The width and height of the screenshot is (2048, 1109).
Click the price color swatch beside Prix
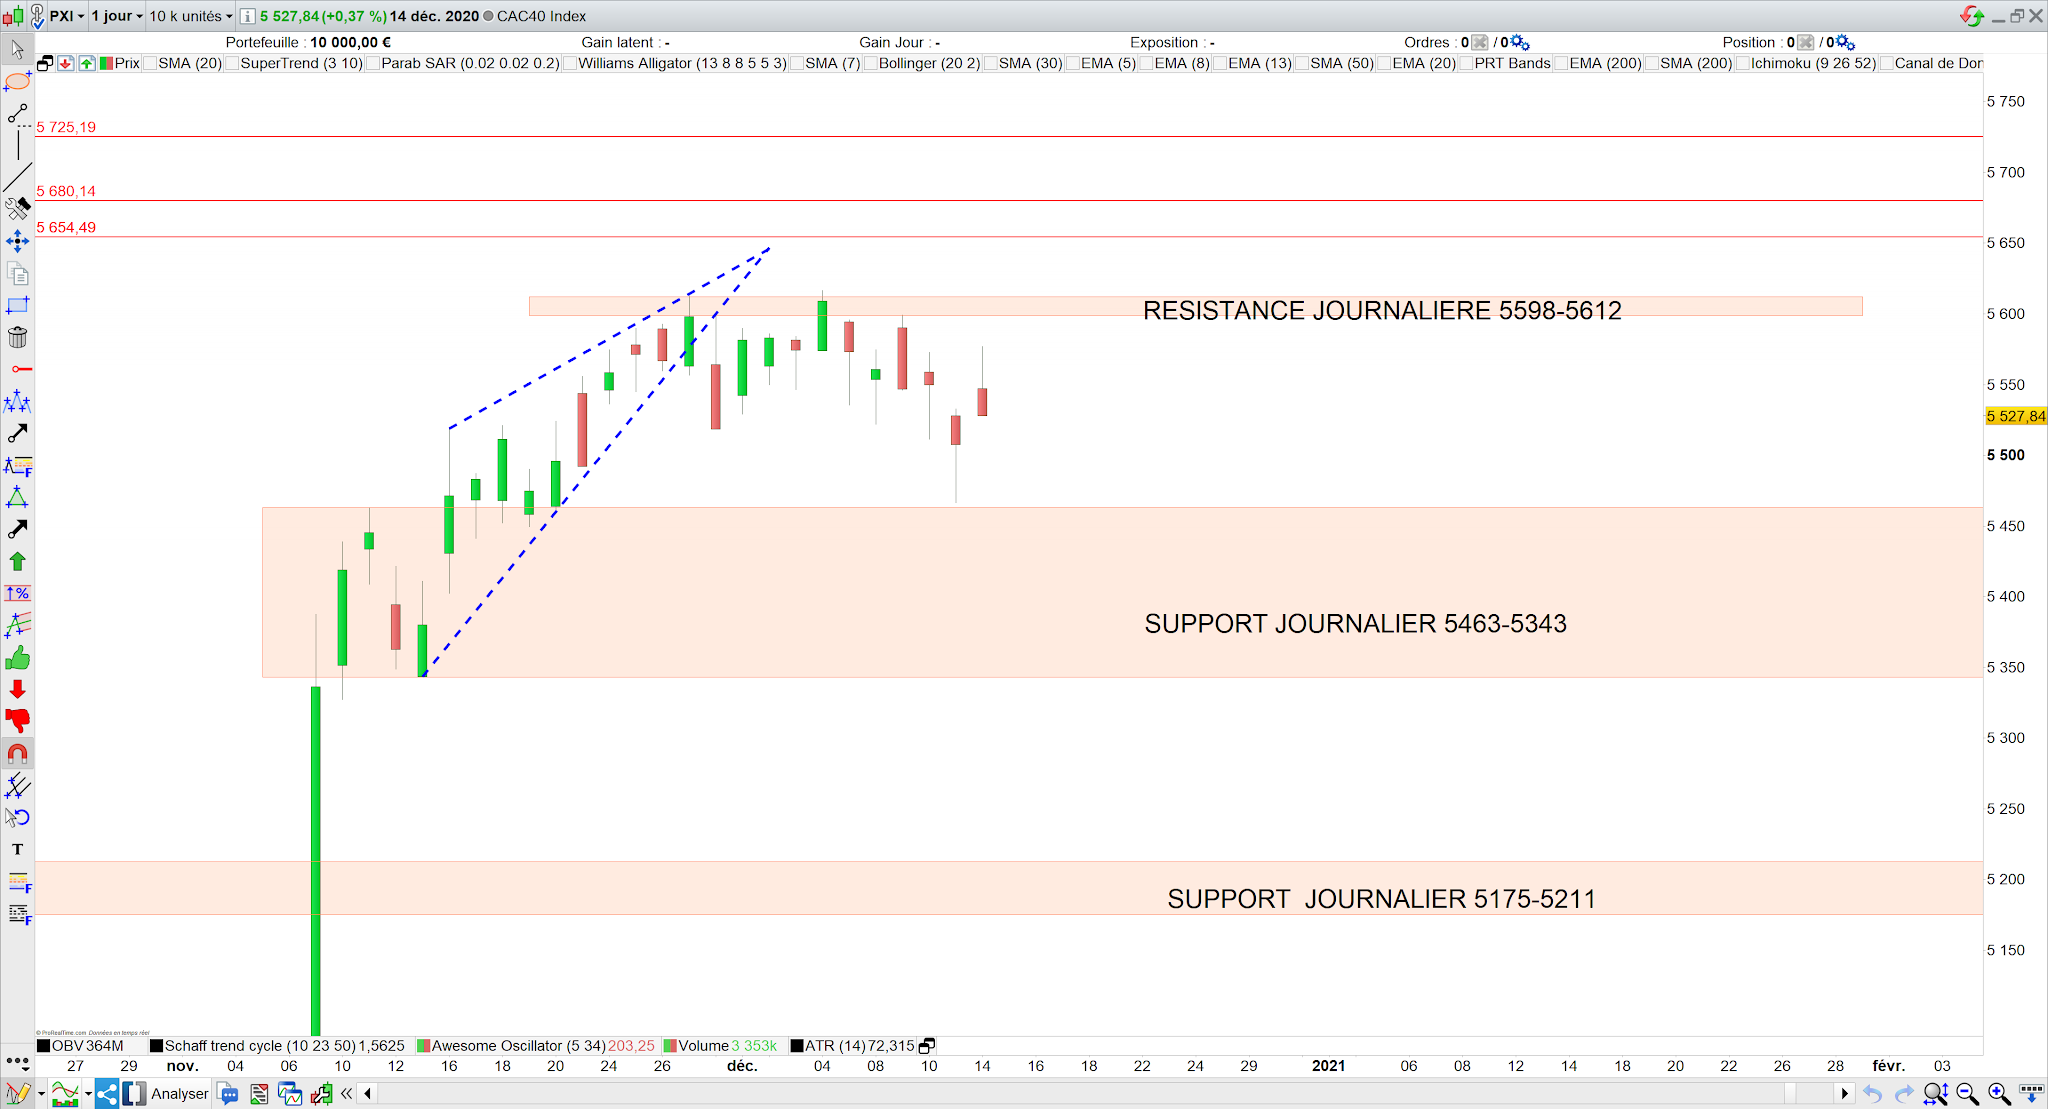click(x=106, y=63)
